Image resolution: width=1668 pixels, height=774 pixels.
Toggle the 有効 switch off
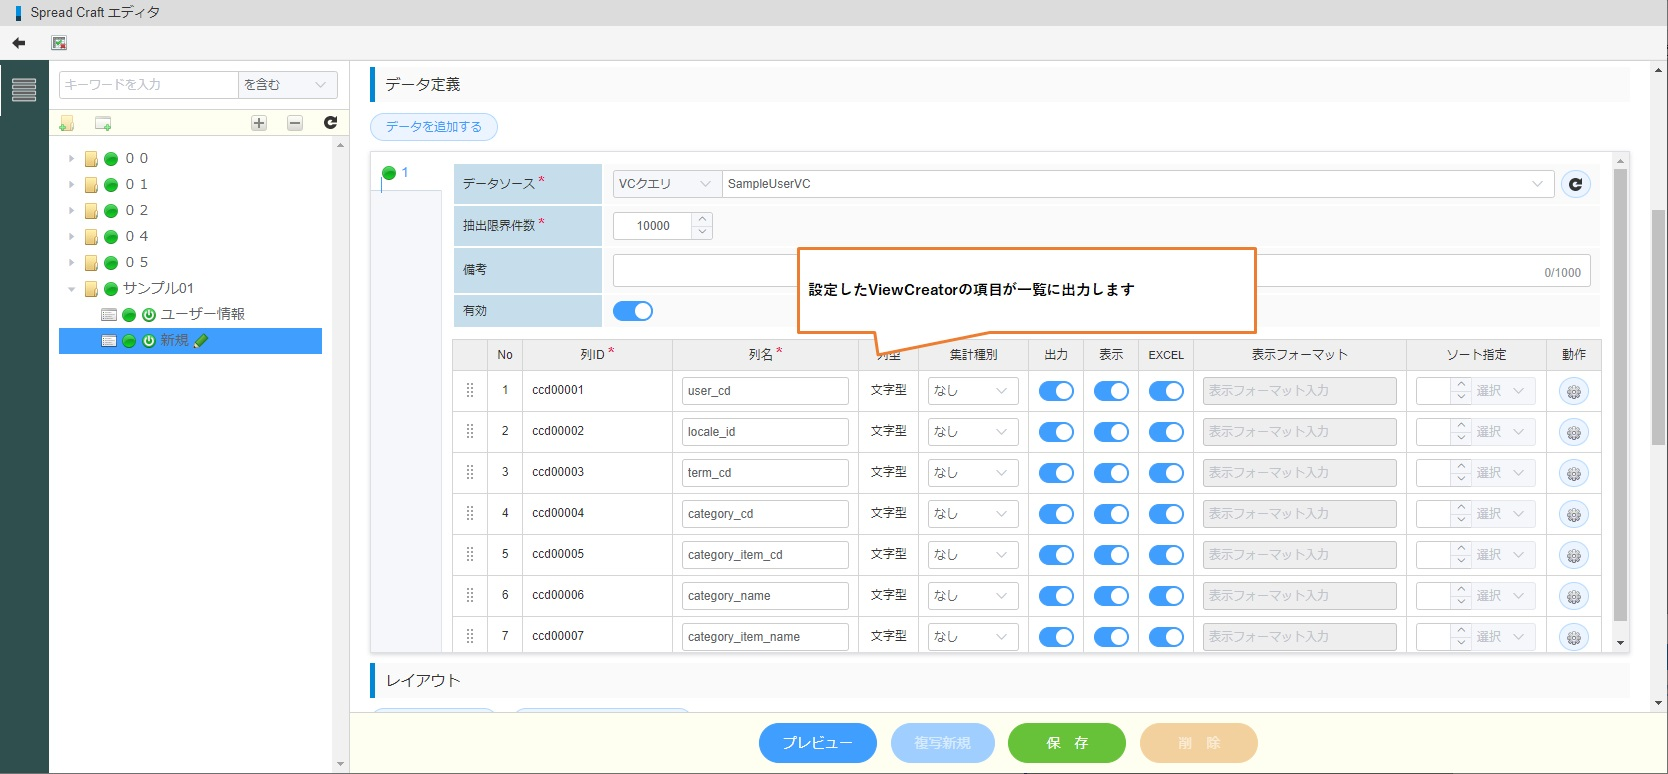point(632,311)
